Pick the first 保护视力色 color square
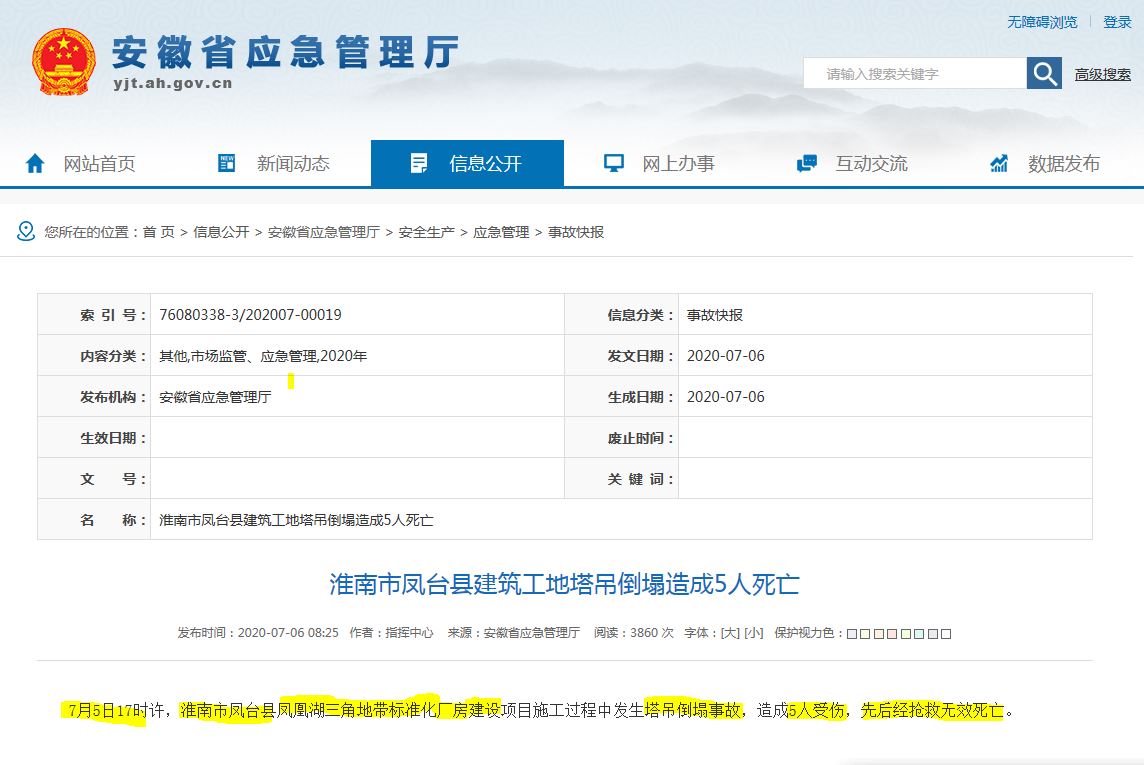This screenshot has height=765, width=1144. (851, 634)
